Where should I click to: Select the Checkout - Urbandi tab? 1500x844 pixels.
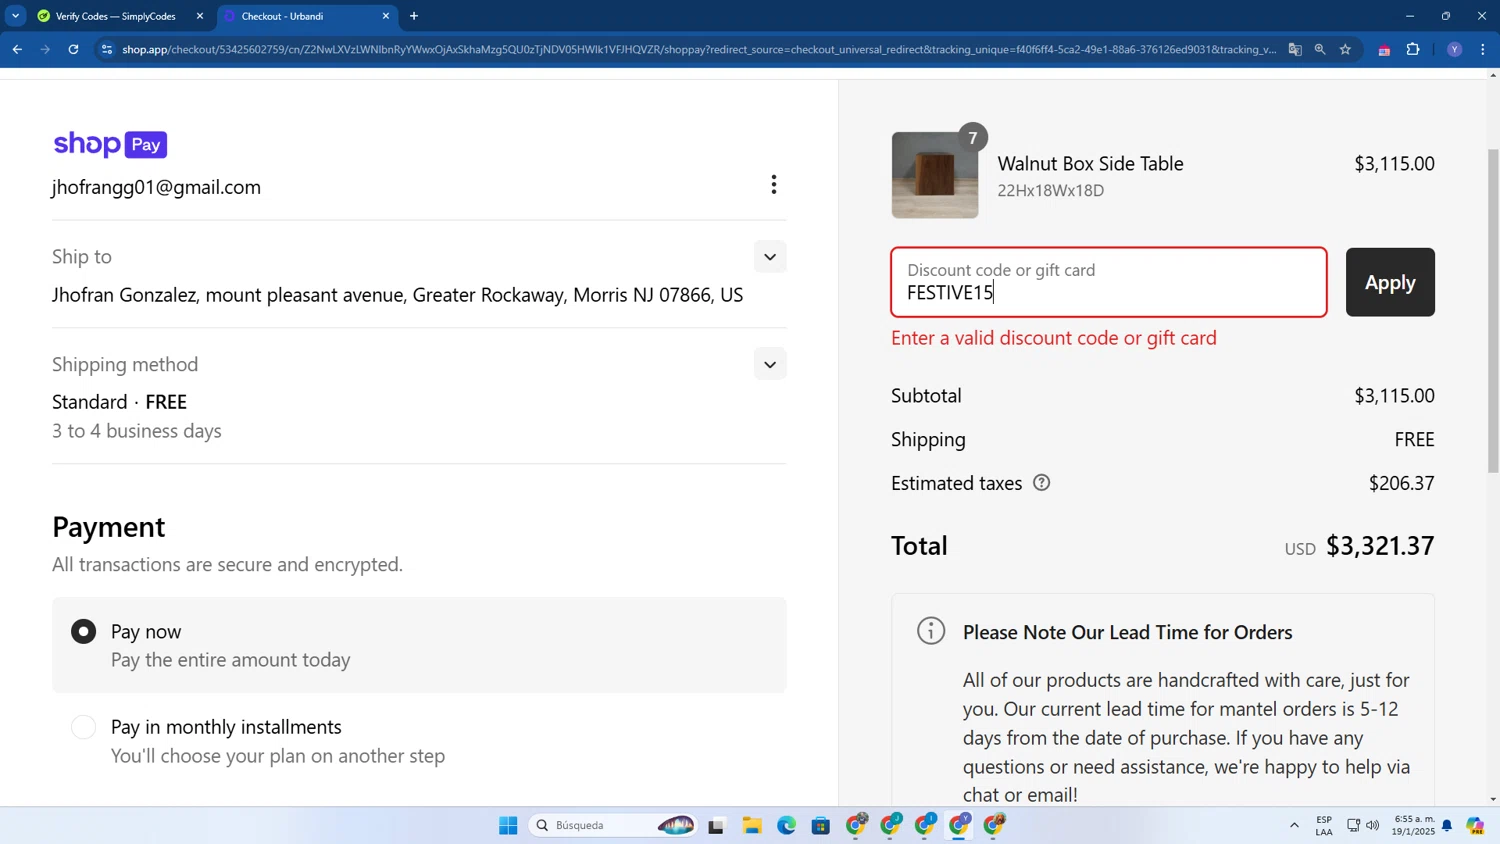[x=300, y=16]
